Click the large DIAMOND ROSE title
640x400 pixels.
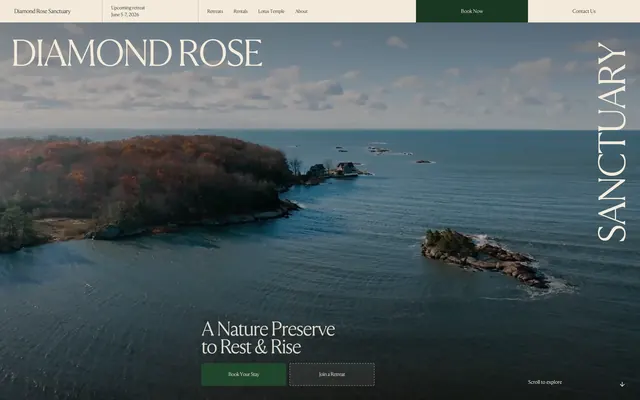(137, 53)
